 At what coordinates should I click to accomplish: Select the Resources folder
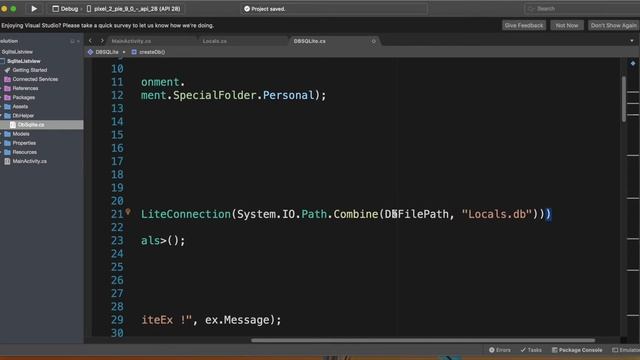point(24,152)
